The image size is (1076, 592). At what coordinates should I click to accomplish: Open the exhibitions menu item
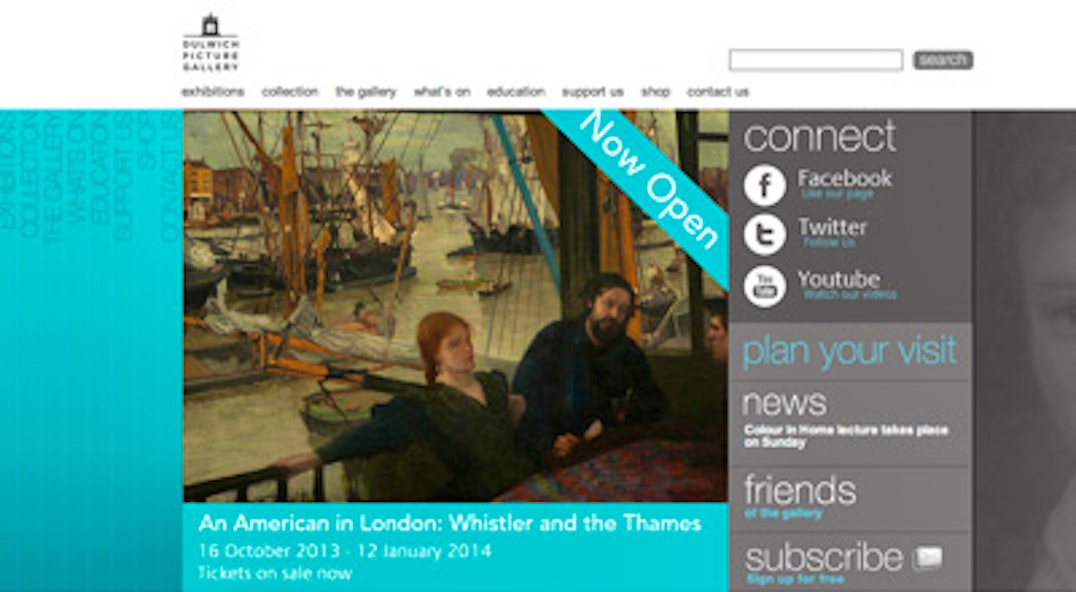(213, 92)
